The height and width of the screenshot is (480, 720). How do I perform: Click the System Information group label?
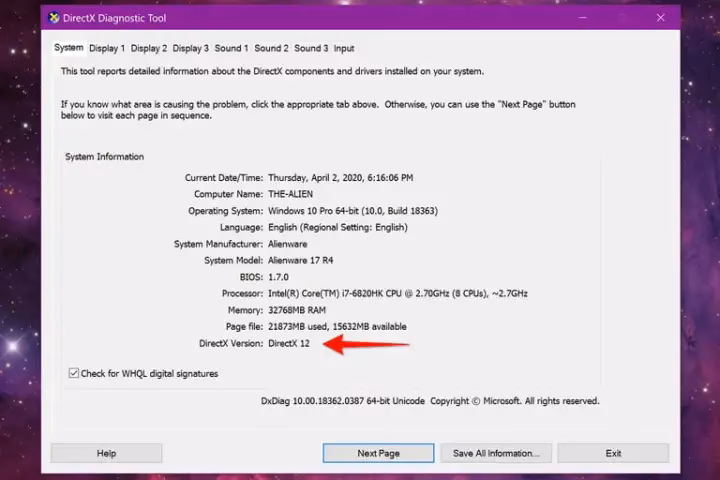click(x=104, y=157)
